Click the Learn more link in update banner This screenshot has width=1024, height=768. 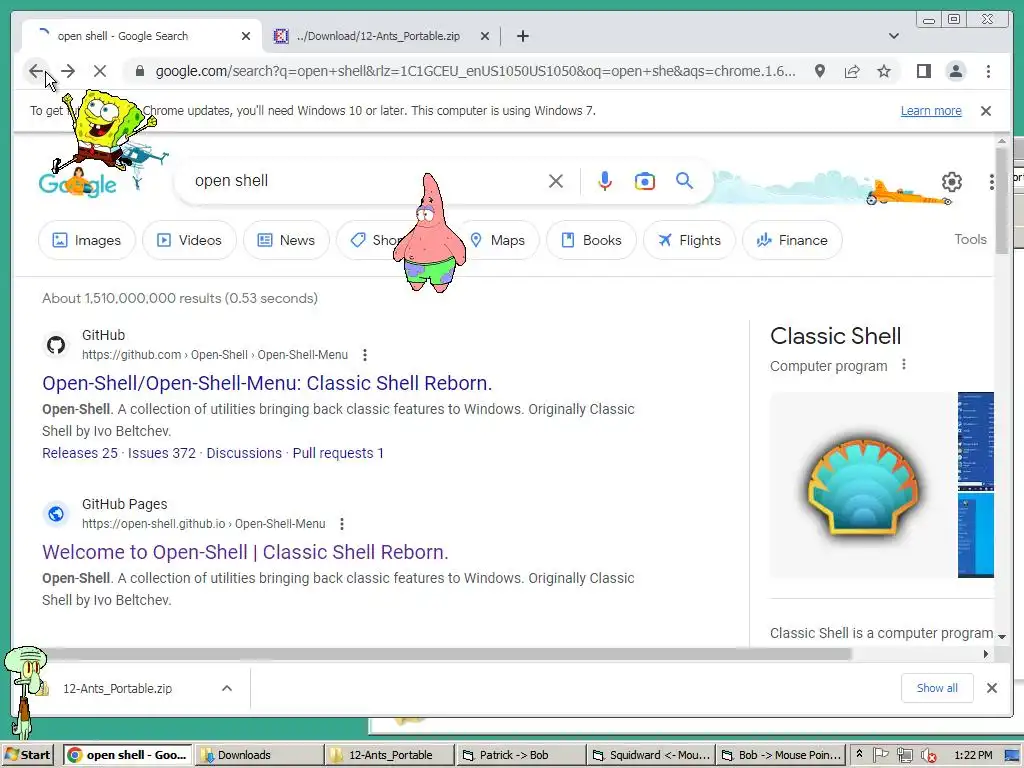coord(931,110)
